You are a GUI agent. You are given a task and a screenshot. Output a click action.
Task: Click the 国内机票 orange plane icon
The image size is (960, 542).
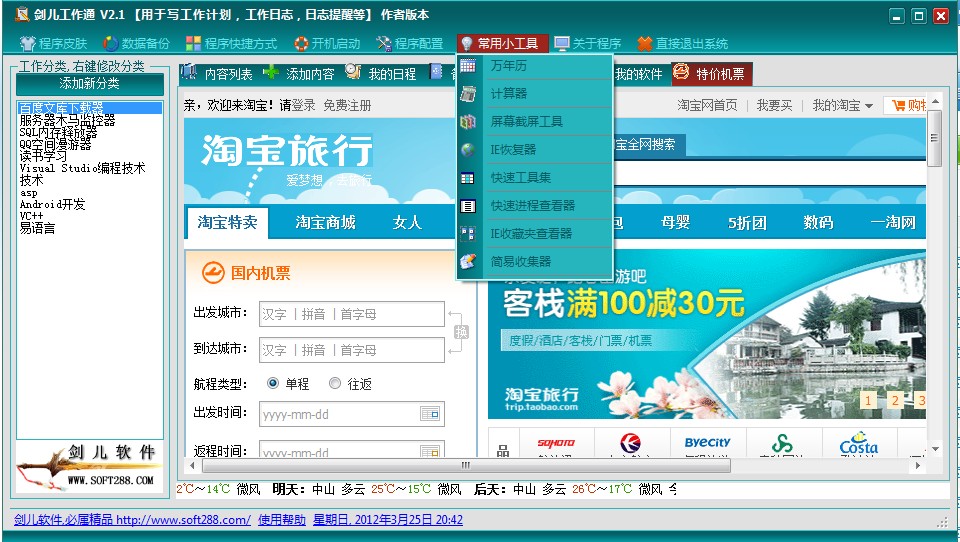[x=213, y=273]
